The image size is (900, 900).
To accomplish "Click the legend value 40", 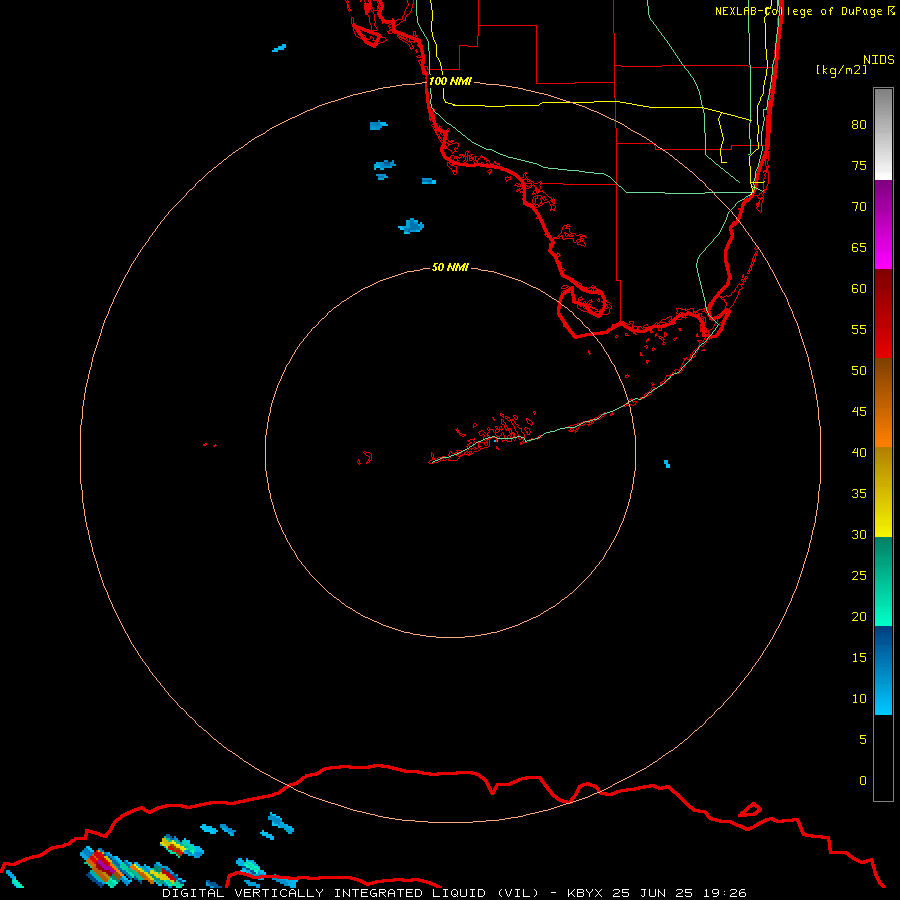I will pyautogui.click(x=859, y=453).
